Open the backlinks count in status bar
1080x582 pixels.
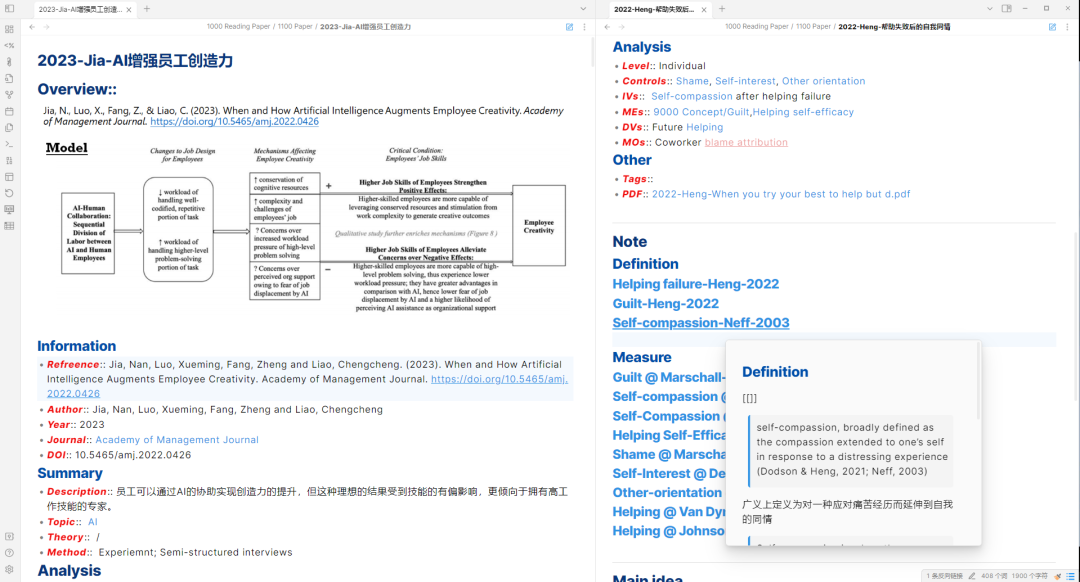tap(944, 576)
